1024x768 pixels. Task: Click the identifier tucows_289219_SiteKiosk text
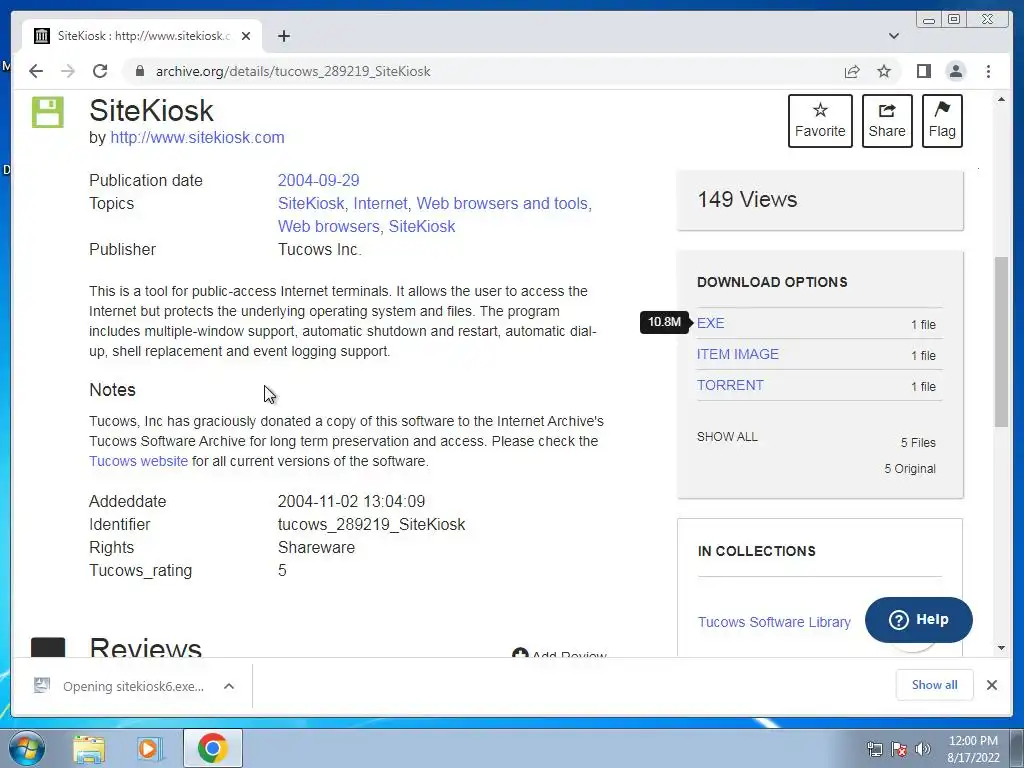point(371,524)
